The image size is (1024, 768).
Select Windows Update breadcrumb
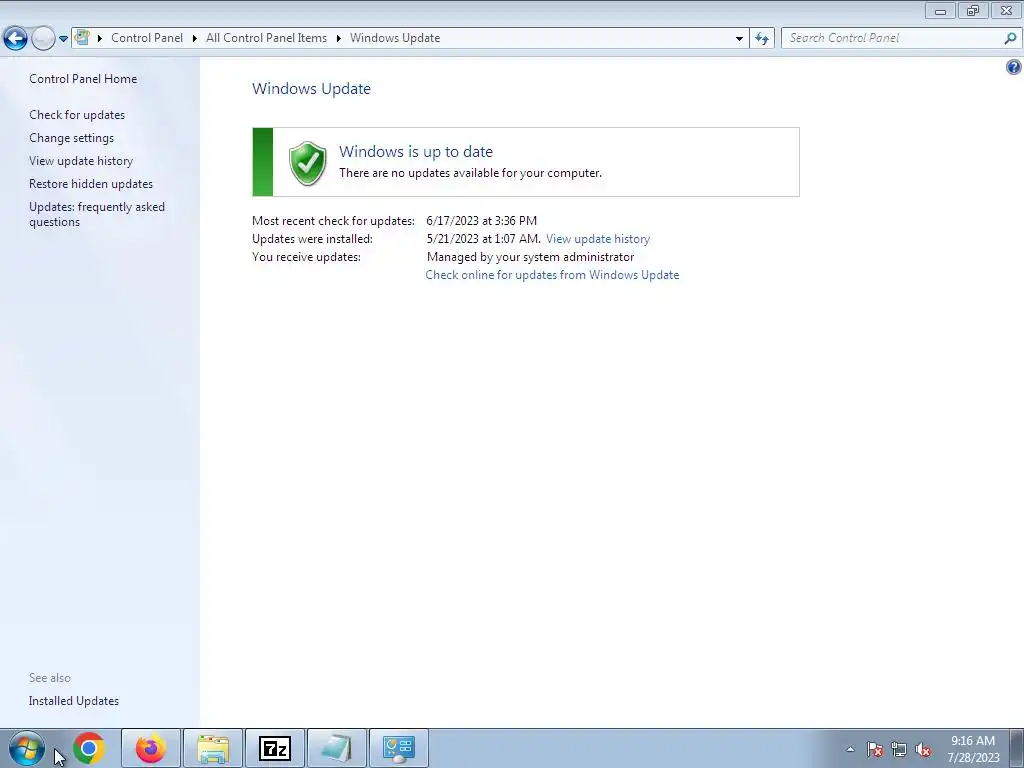pyautogui.click(x=395, y=38)
